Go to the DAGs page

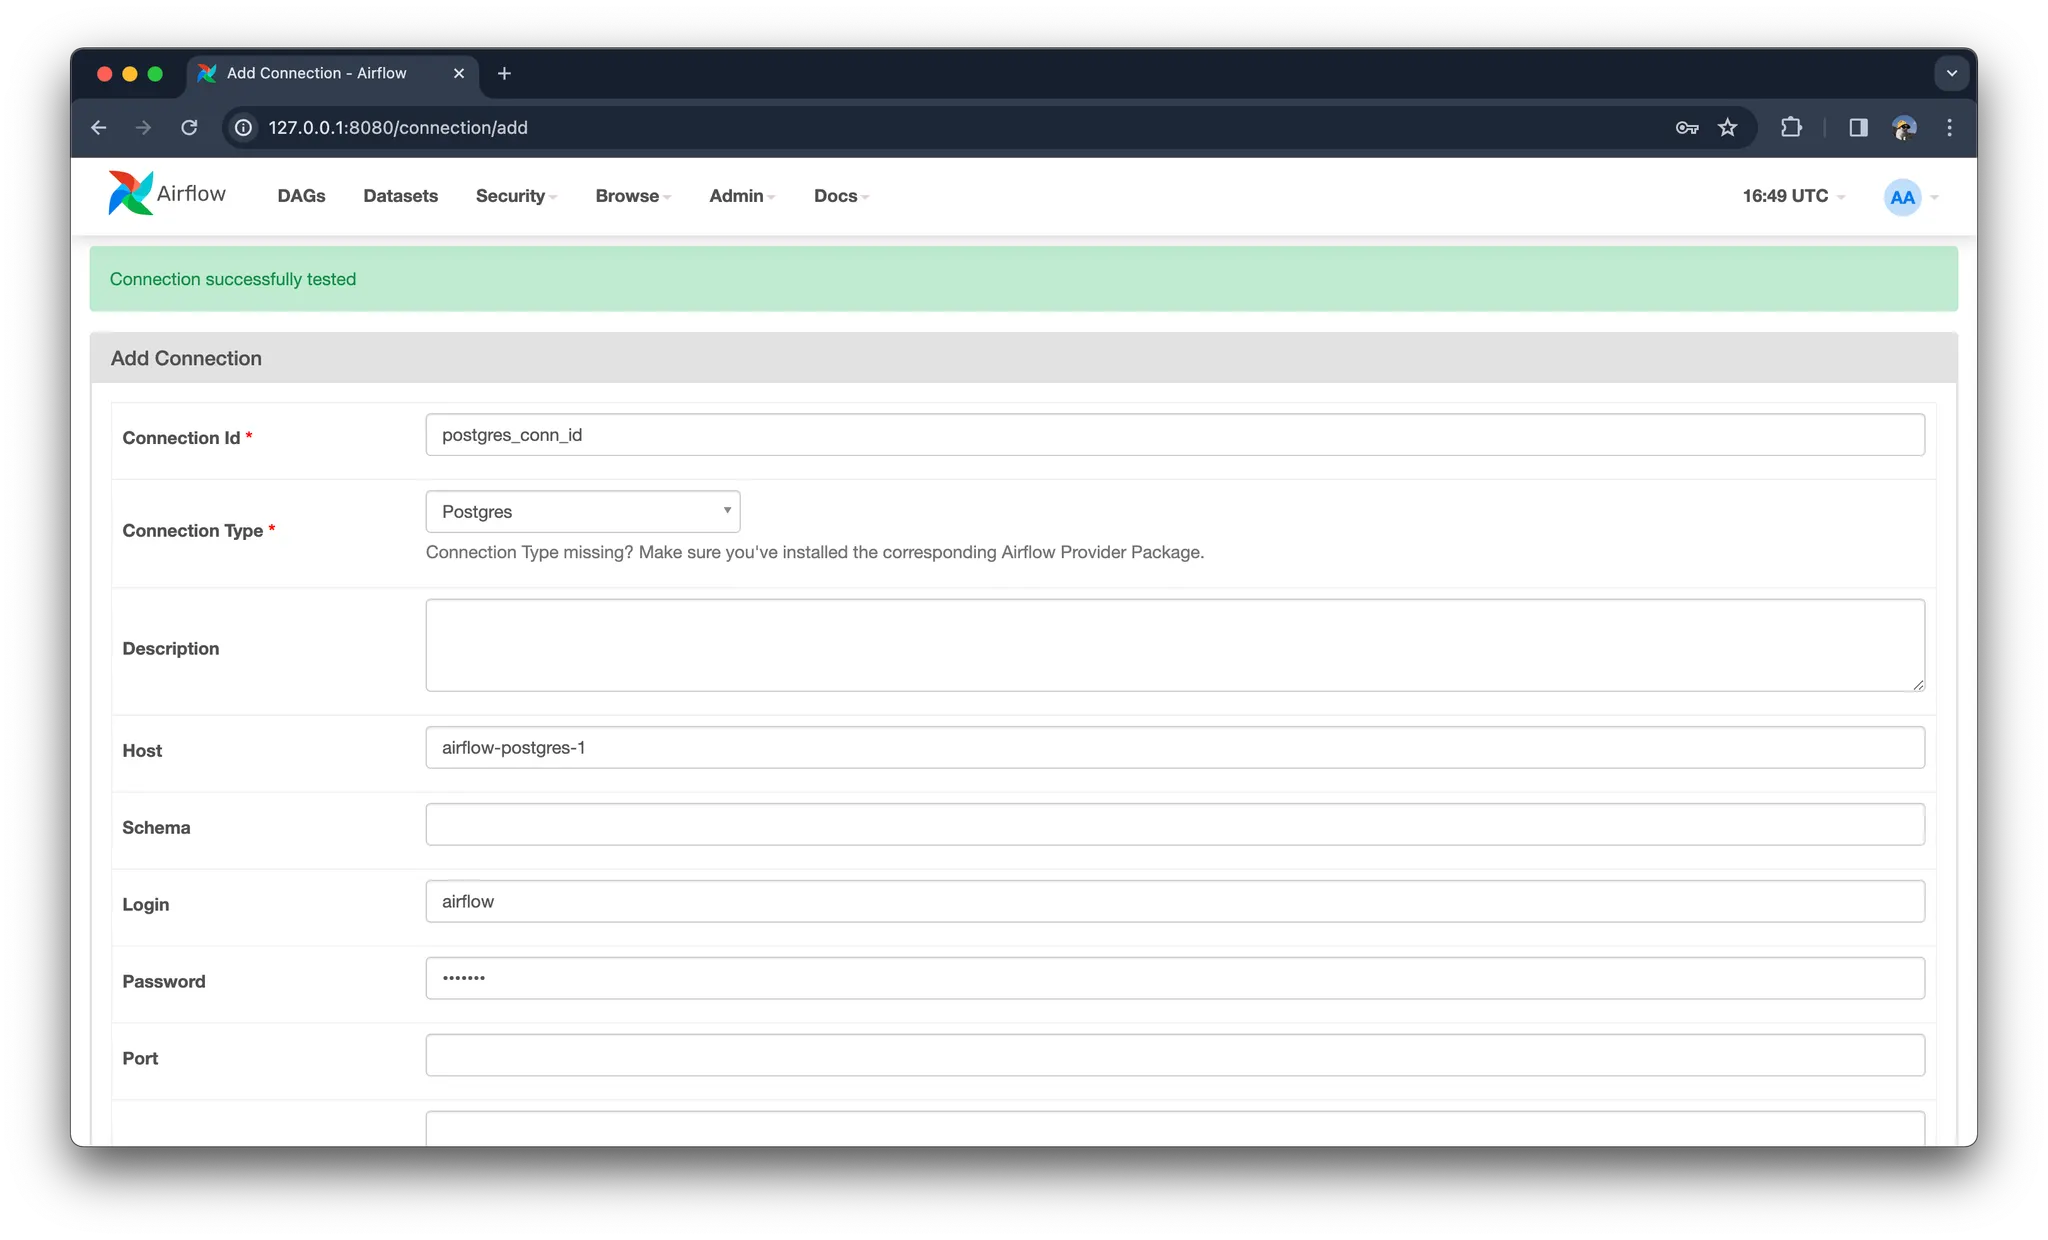(x=301, y=196)
